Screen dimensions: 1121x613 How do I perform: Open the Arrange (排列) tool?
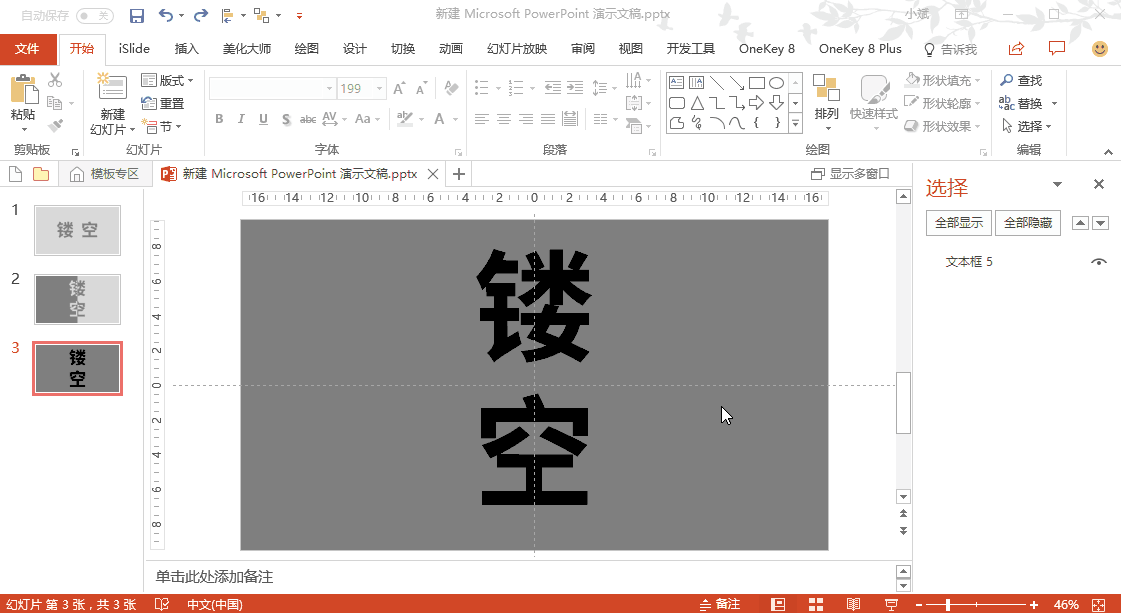point(826,99)
